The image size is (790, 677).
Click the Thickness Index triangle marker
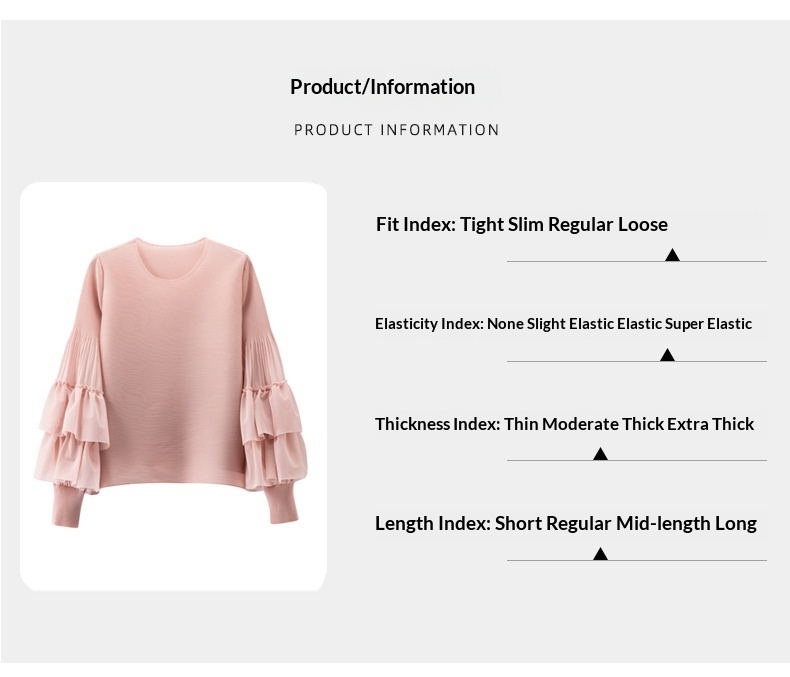pyautogui.click(x=600, y=454)
